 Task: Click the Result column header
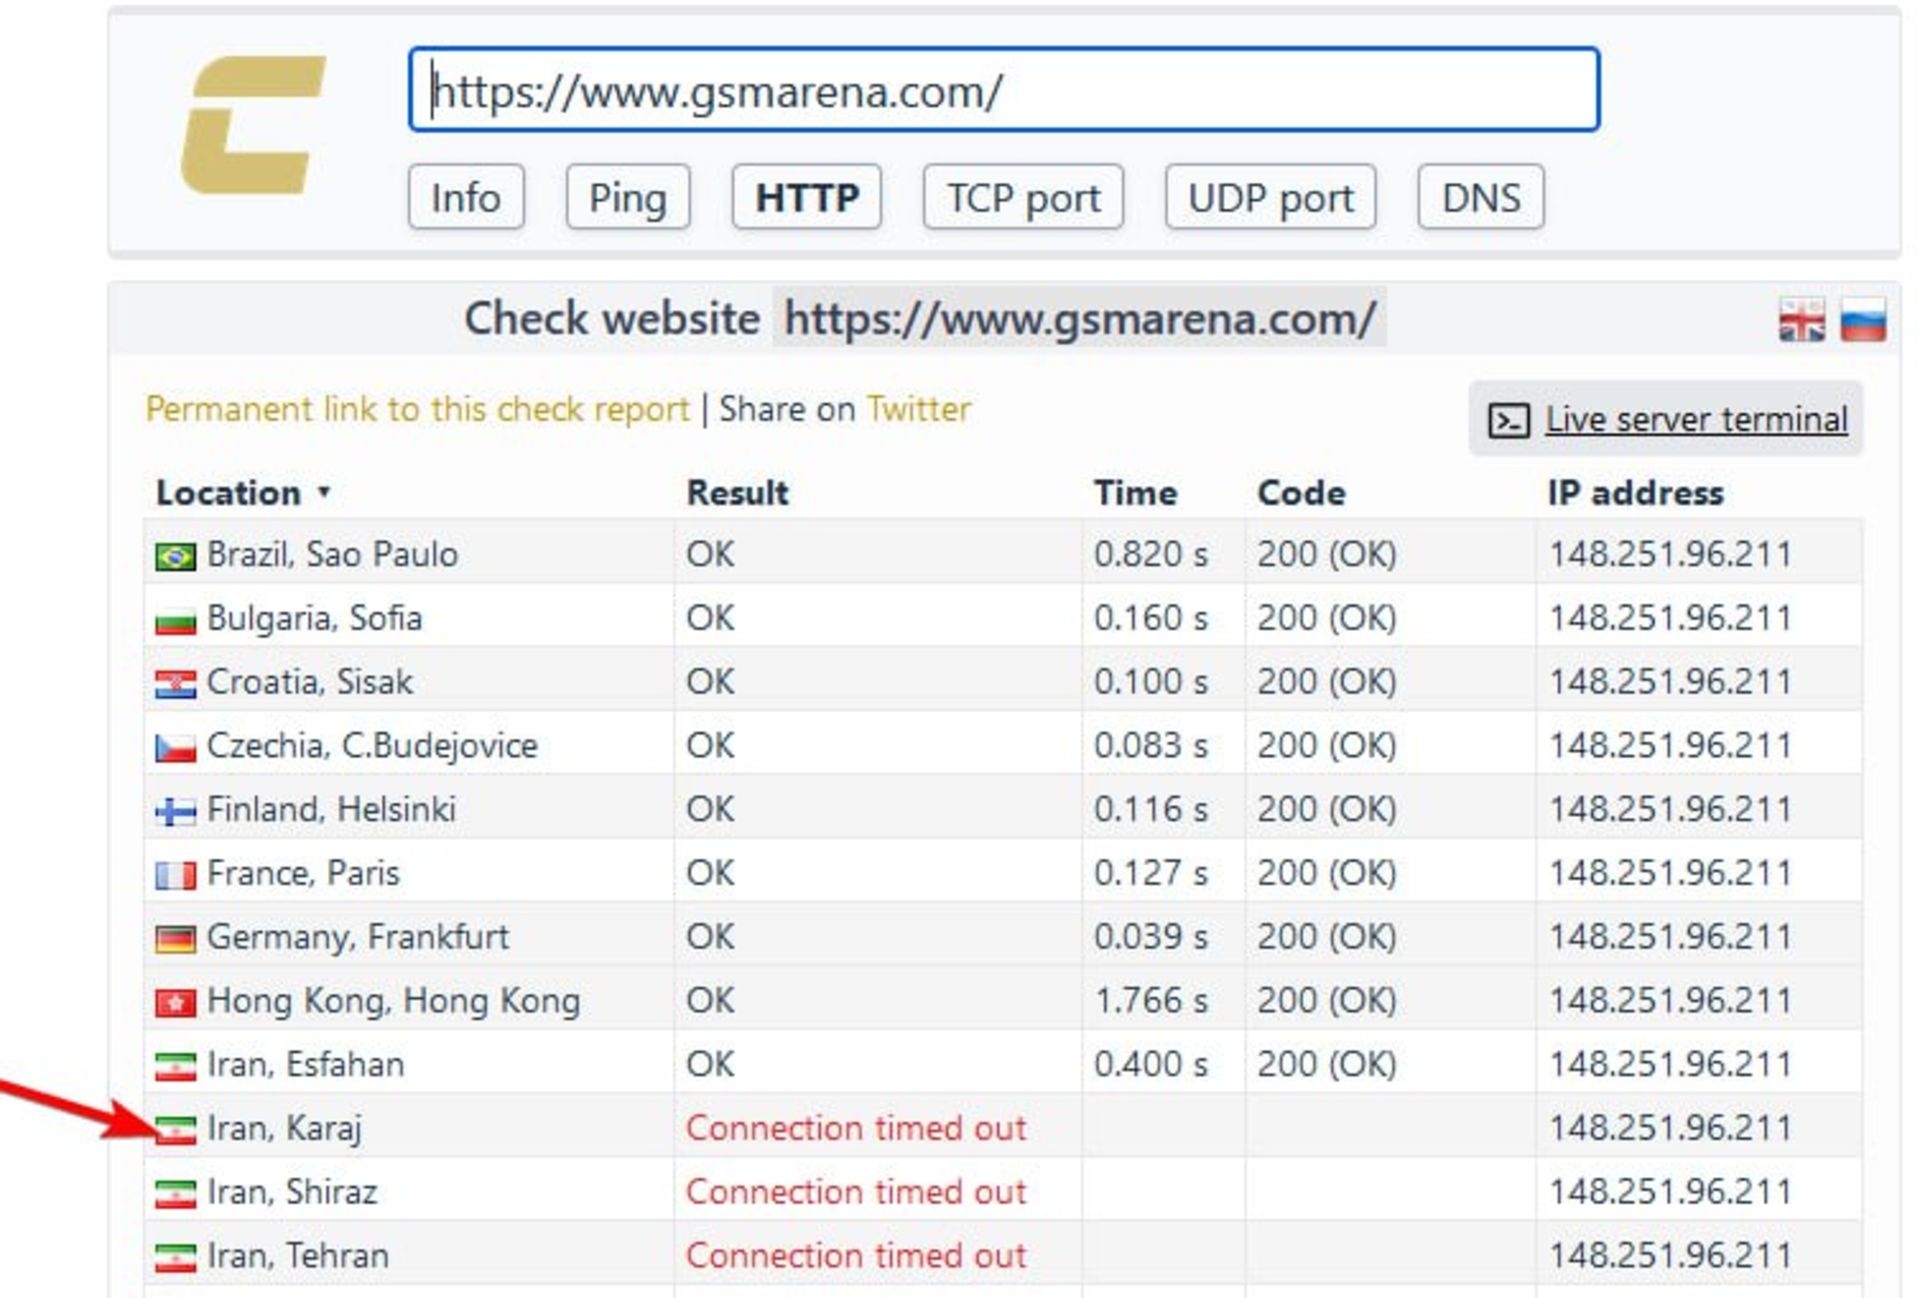click(x=737, y=492)
